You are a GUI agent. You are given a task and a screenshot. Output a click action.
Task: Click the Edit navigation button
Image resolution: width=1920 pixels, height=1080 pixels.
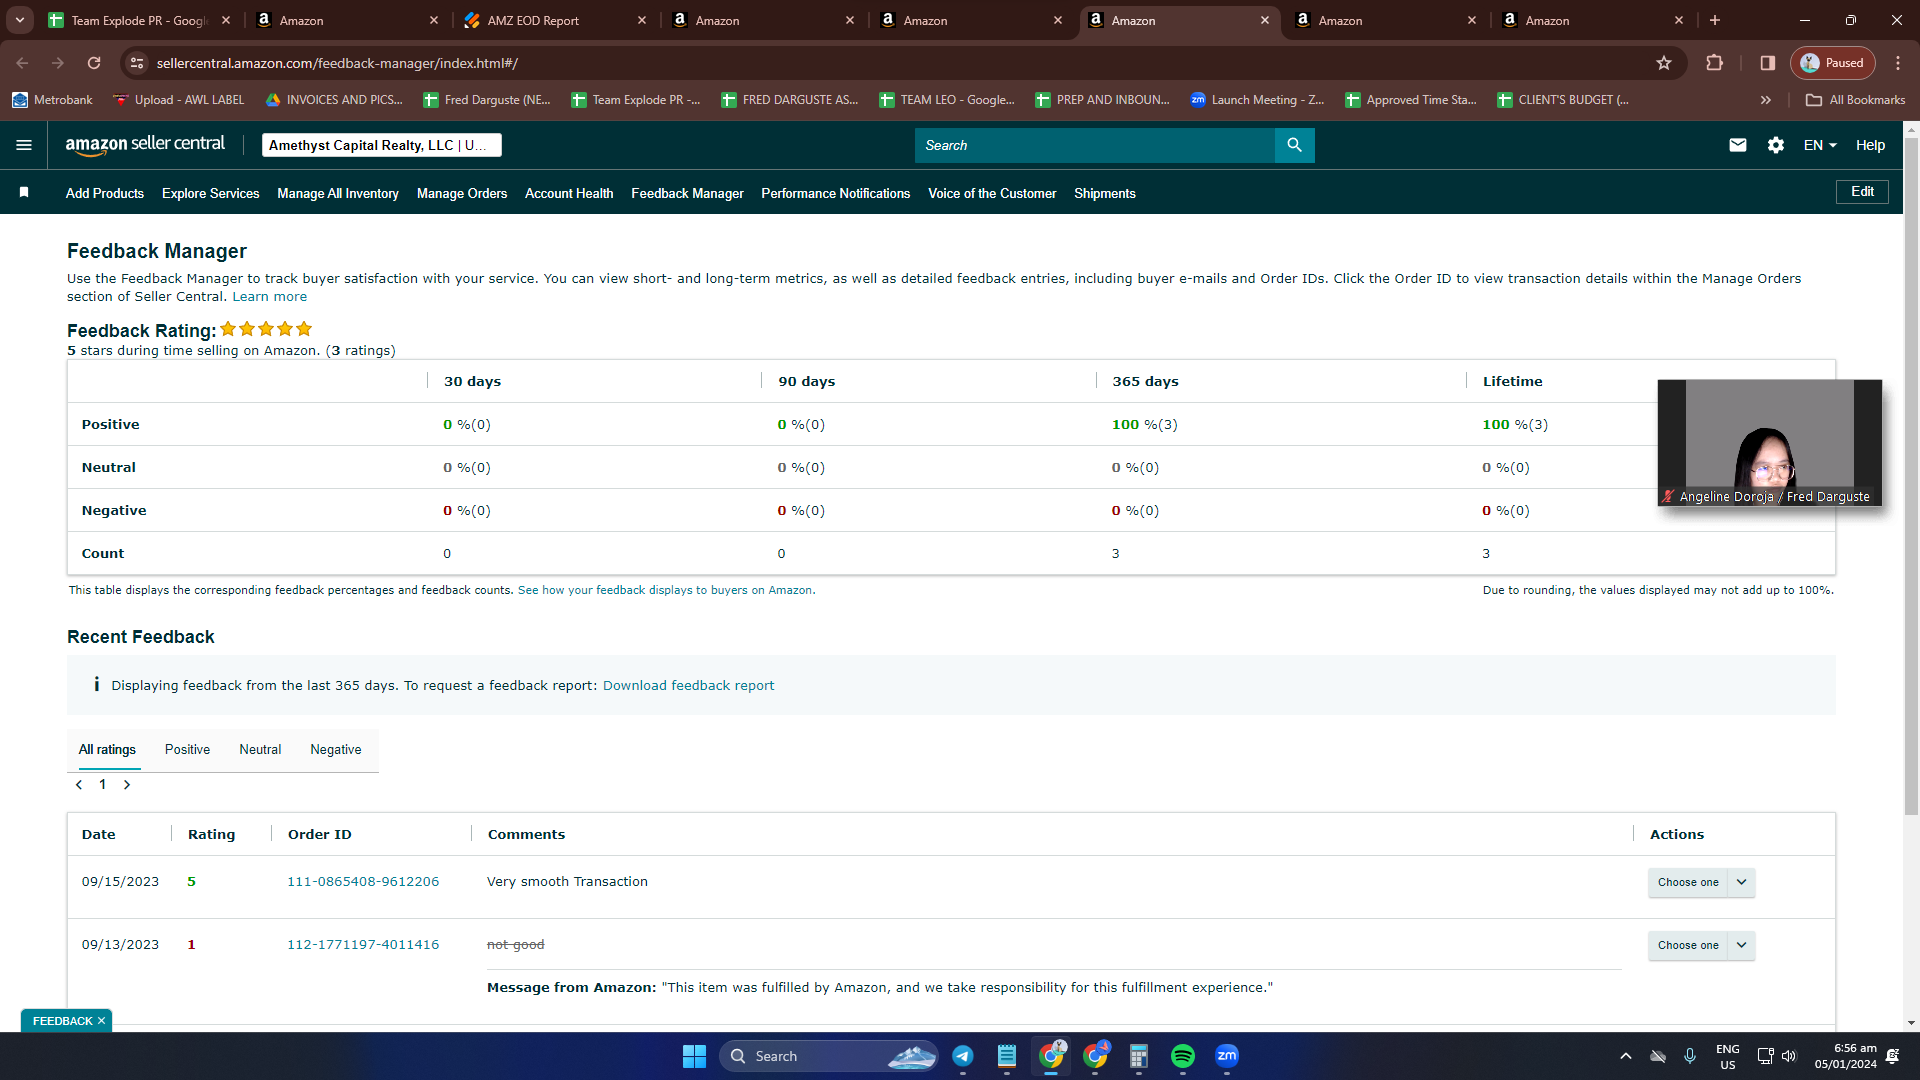click(1862, 192)
